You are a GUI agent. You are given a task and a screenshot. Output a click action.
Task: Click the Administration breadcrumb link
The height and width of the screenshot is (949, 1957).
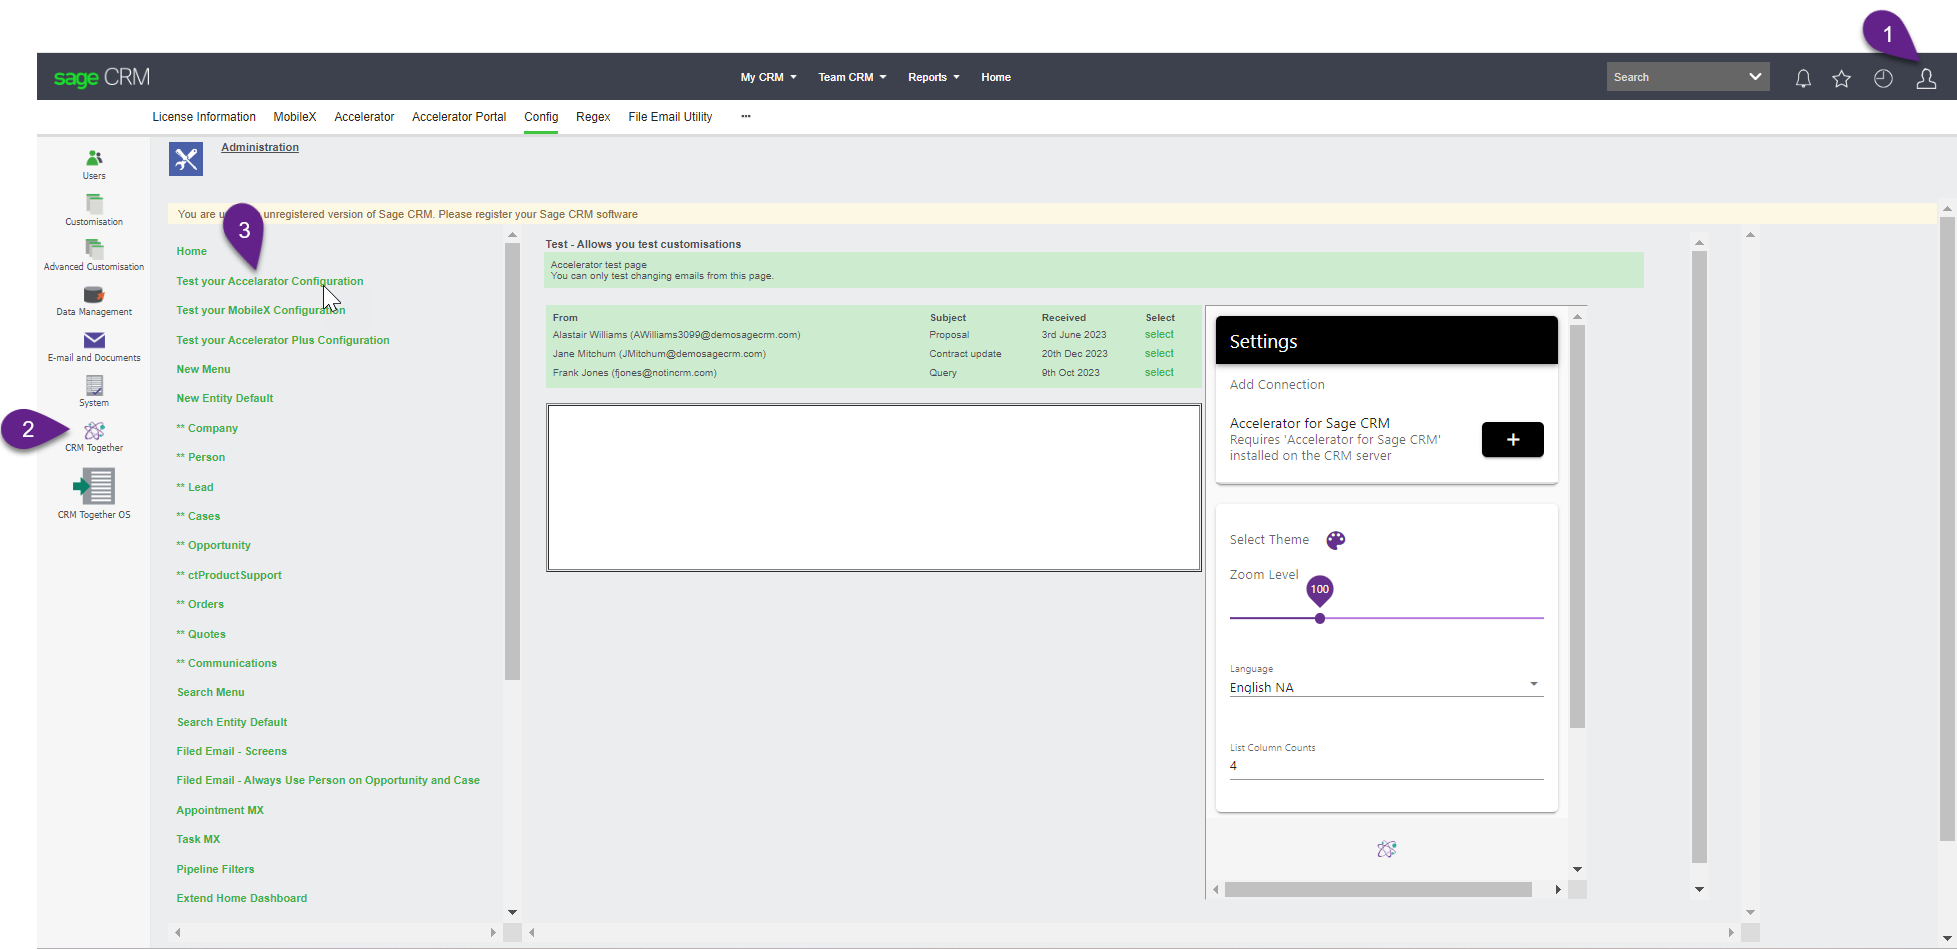coord(260,147)
